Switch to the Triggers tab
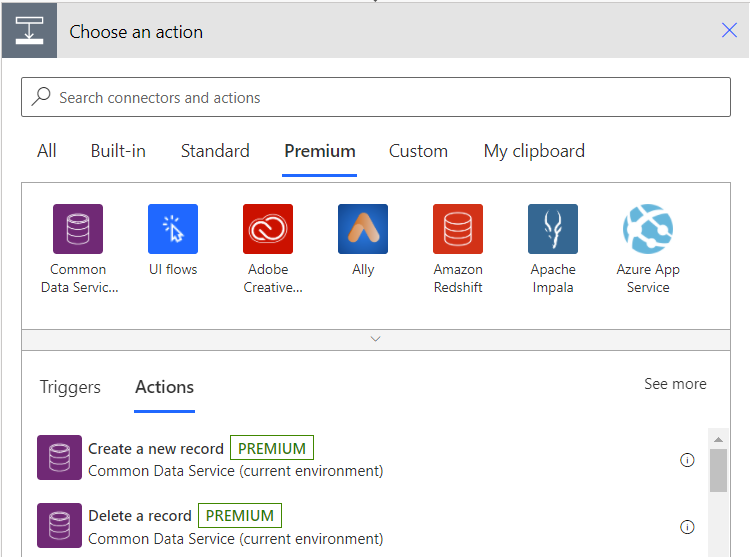The height and width of the screenshot is (557, 750). pyautogui.click(x=70, y=388)
